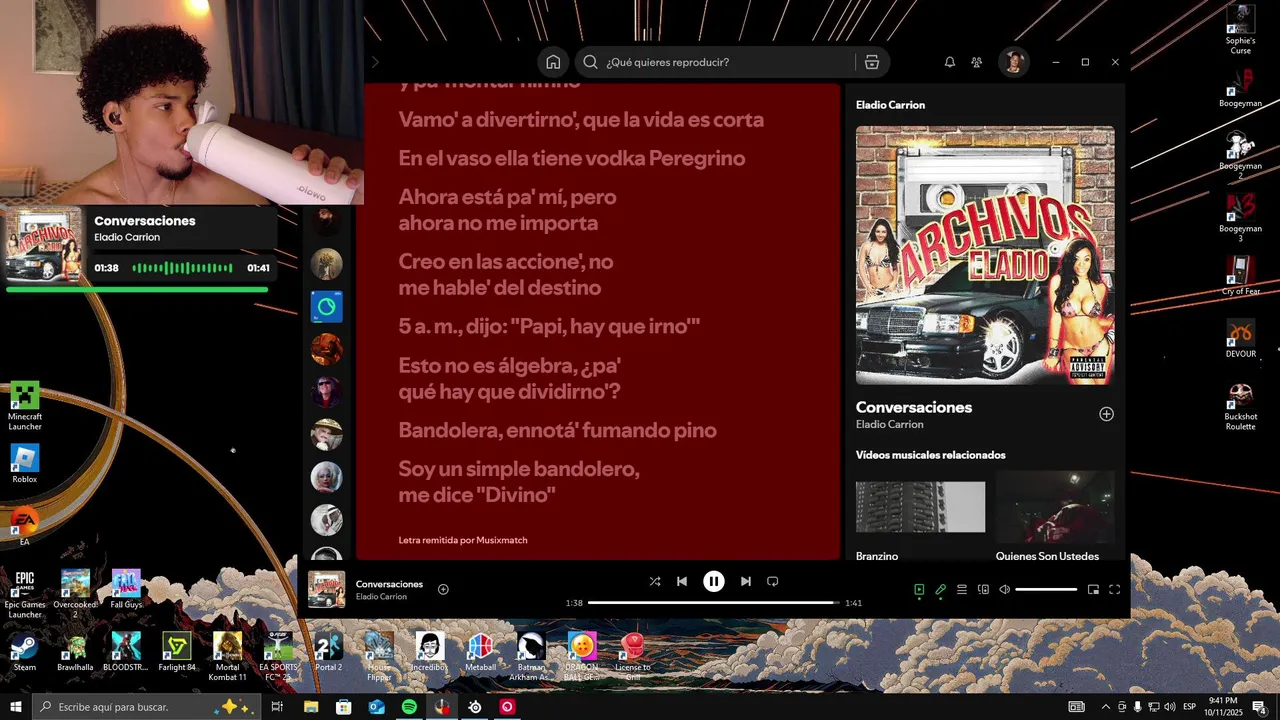Click the 'Eladio Carrion' heading of the right panel
This screenshot has width=1280, height=720.
point(890,105)
